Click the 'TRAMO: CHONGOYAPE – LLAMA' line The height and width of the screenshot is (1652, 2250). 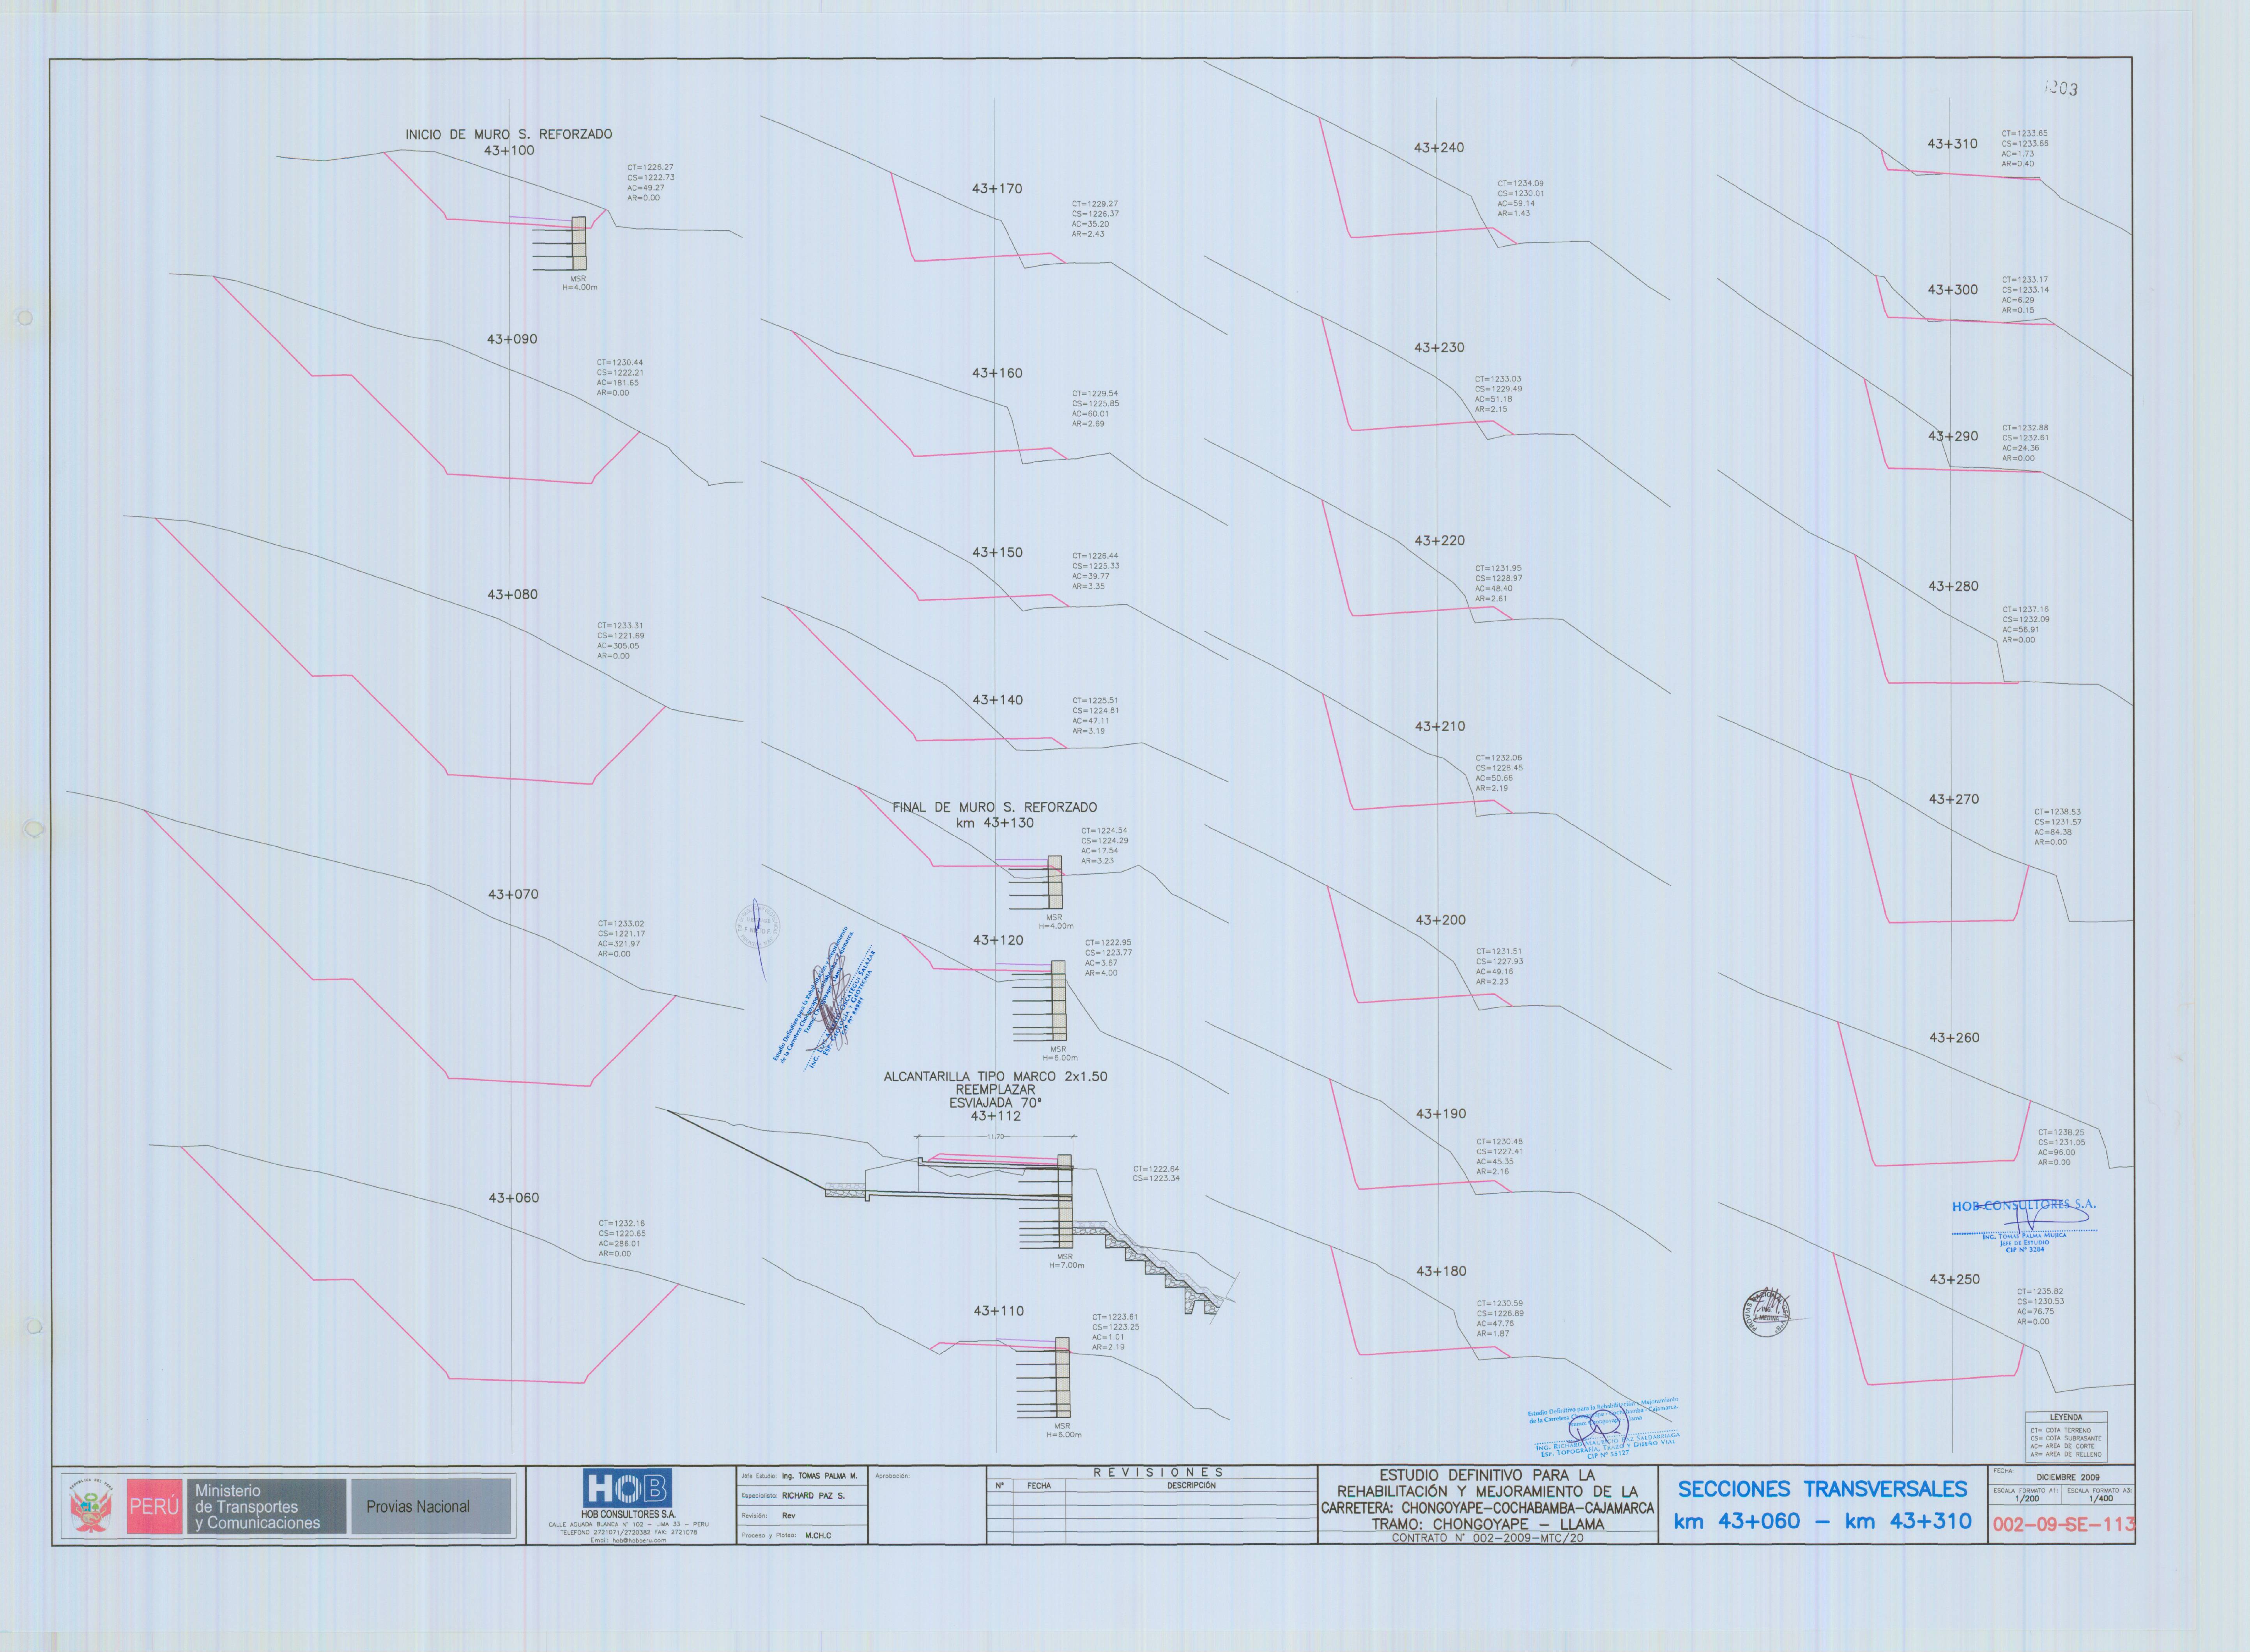[x=1488, y=1524]
